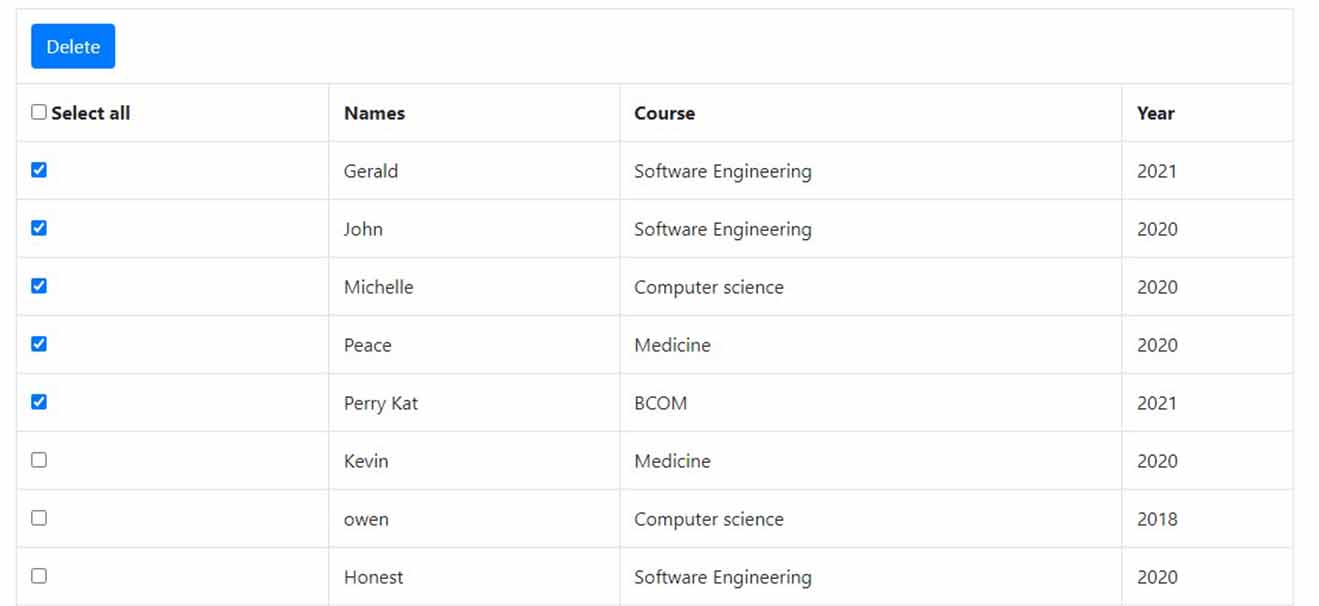Viewport: 1319px width, 606px height.
Task: Uncheck the checkbox in John's row
Action: (x=39, y=228)
